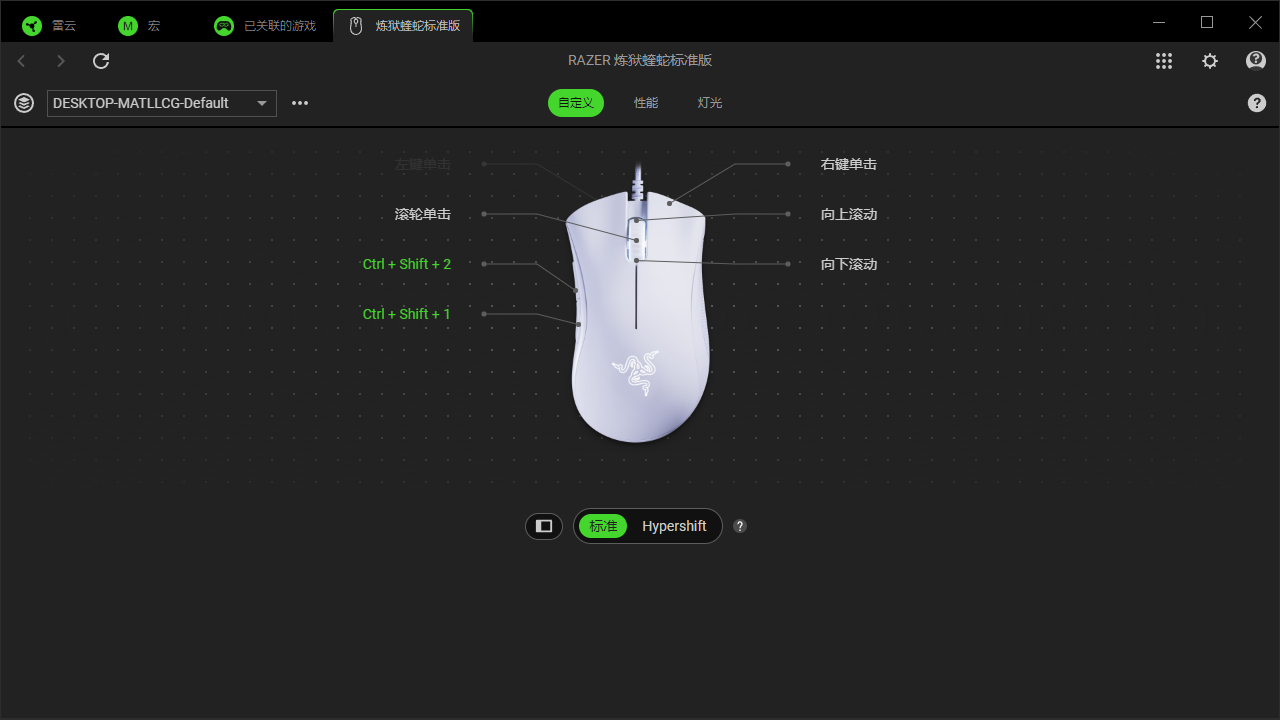Image resolution: width=1280 pixels, height=720 pixels.
Task: Open the Razer 雷云 (Synapse) tab icon
Action: pyautogui.click(x=32, y=24)
